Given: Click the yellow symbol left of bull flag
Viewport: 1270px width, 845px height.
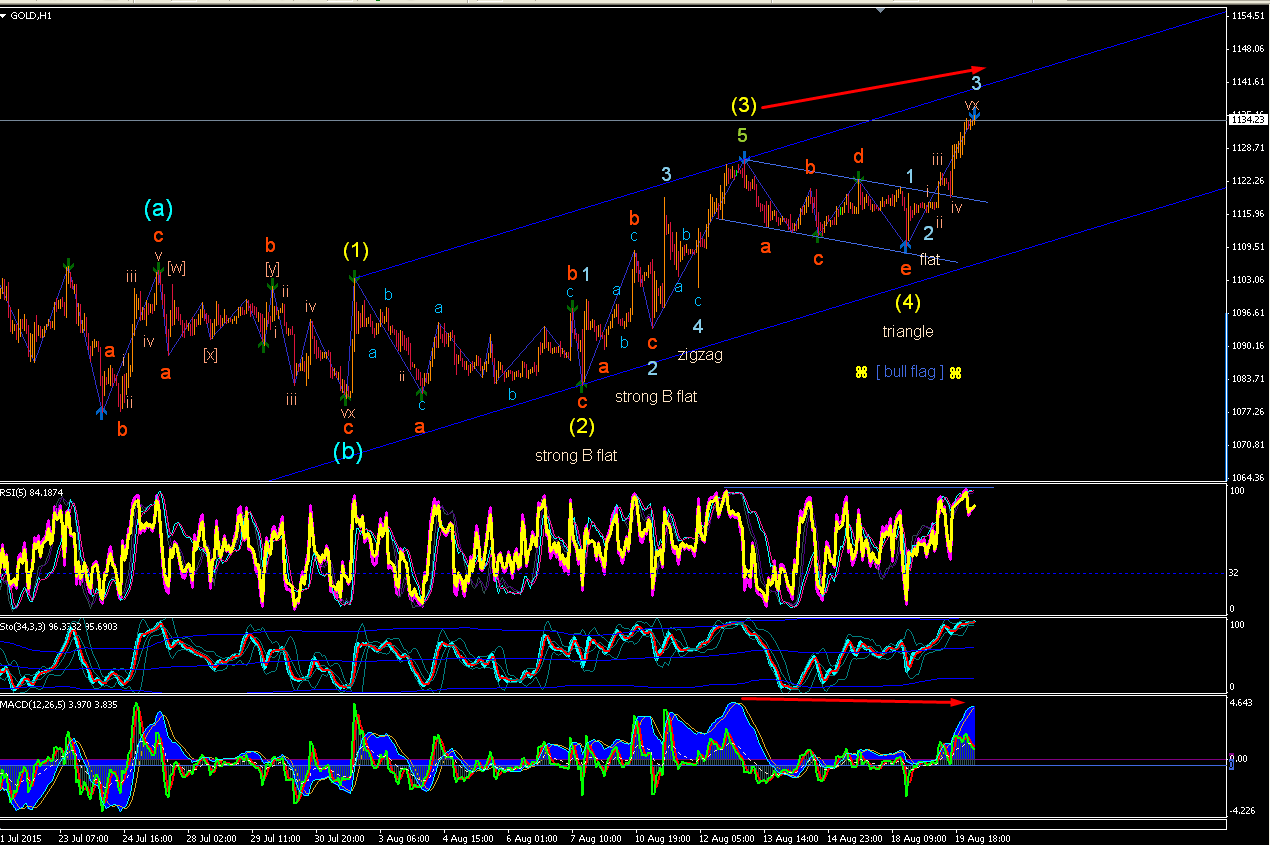Looking at the screenshot, I should click(x=861, y=372).
